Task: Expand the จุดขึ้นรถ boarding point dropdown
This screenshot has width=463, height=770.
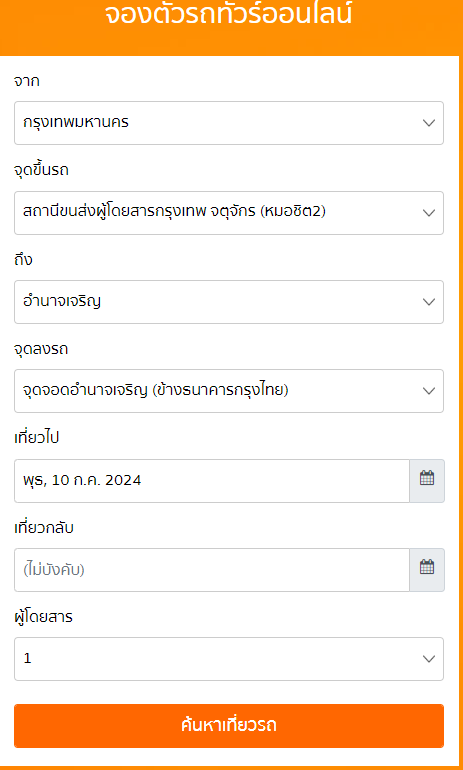Action: 229,213
